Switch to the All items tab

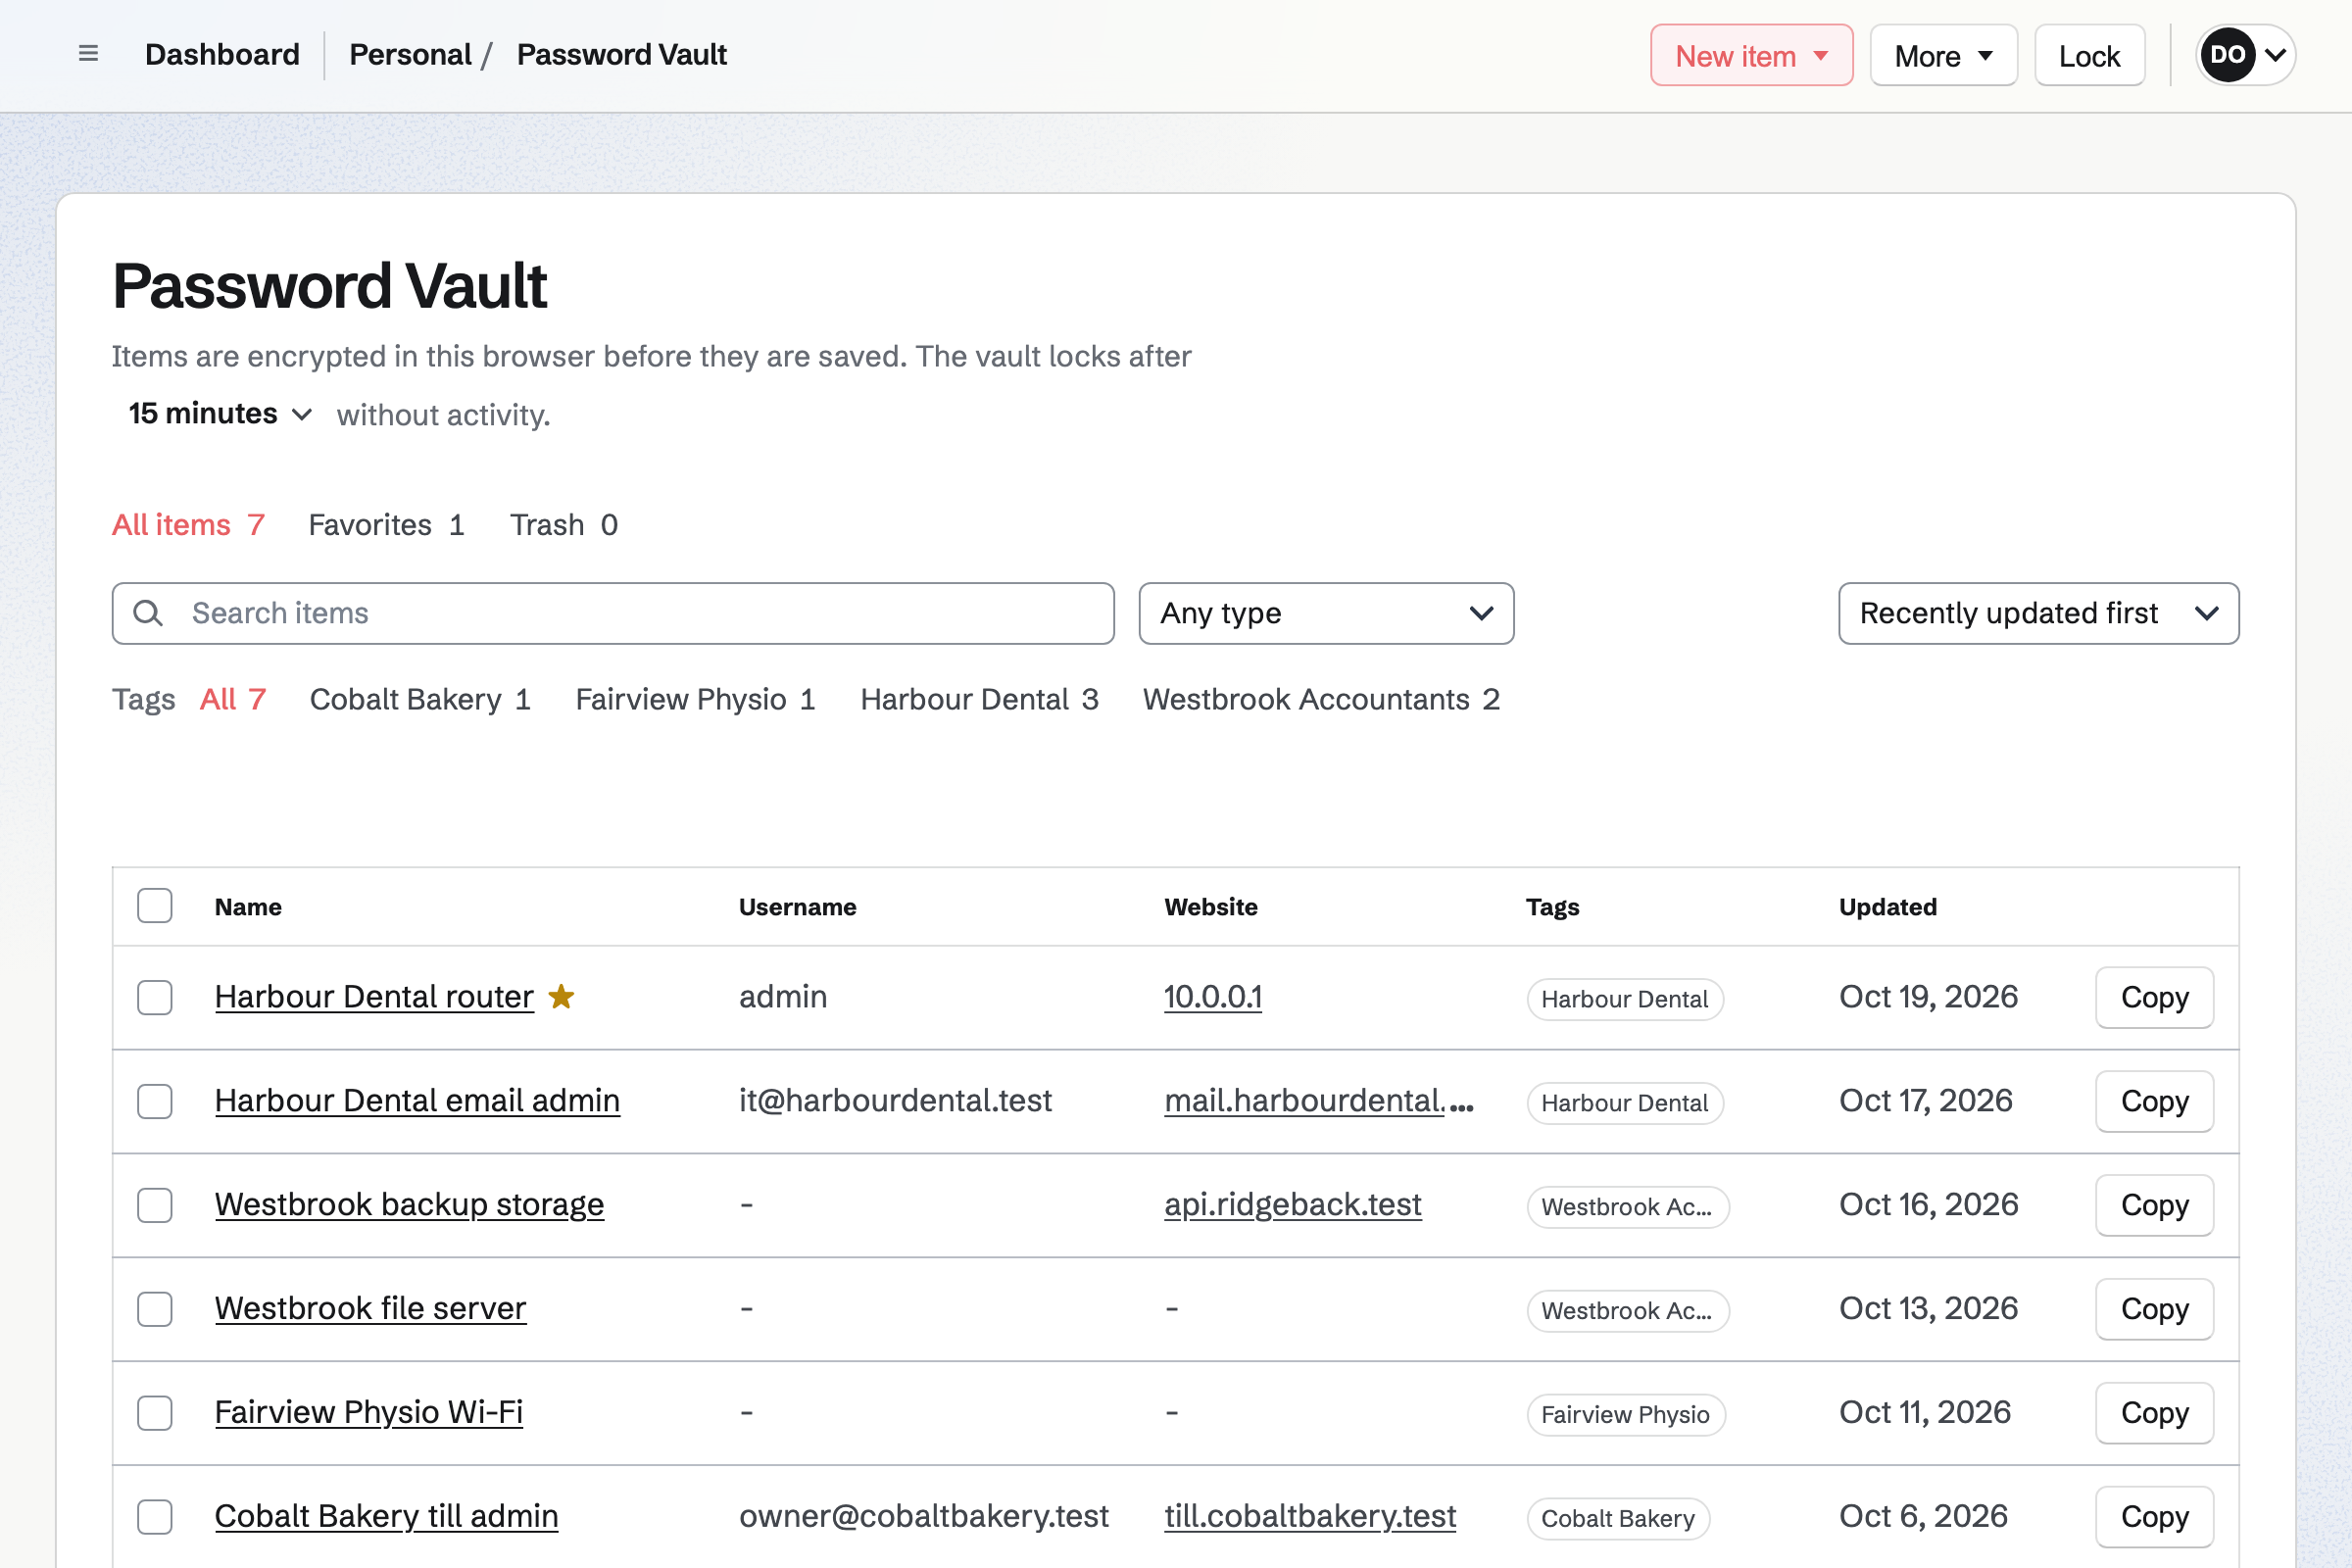[188, 525]
